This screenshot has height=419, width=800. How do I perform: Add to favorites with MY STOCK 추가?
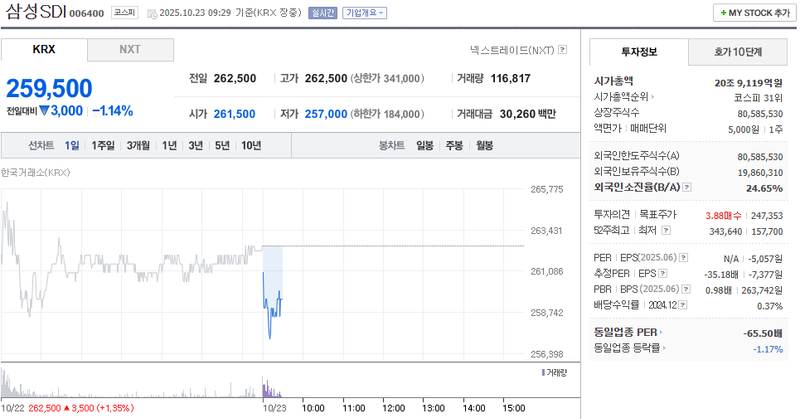(755, 13)
